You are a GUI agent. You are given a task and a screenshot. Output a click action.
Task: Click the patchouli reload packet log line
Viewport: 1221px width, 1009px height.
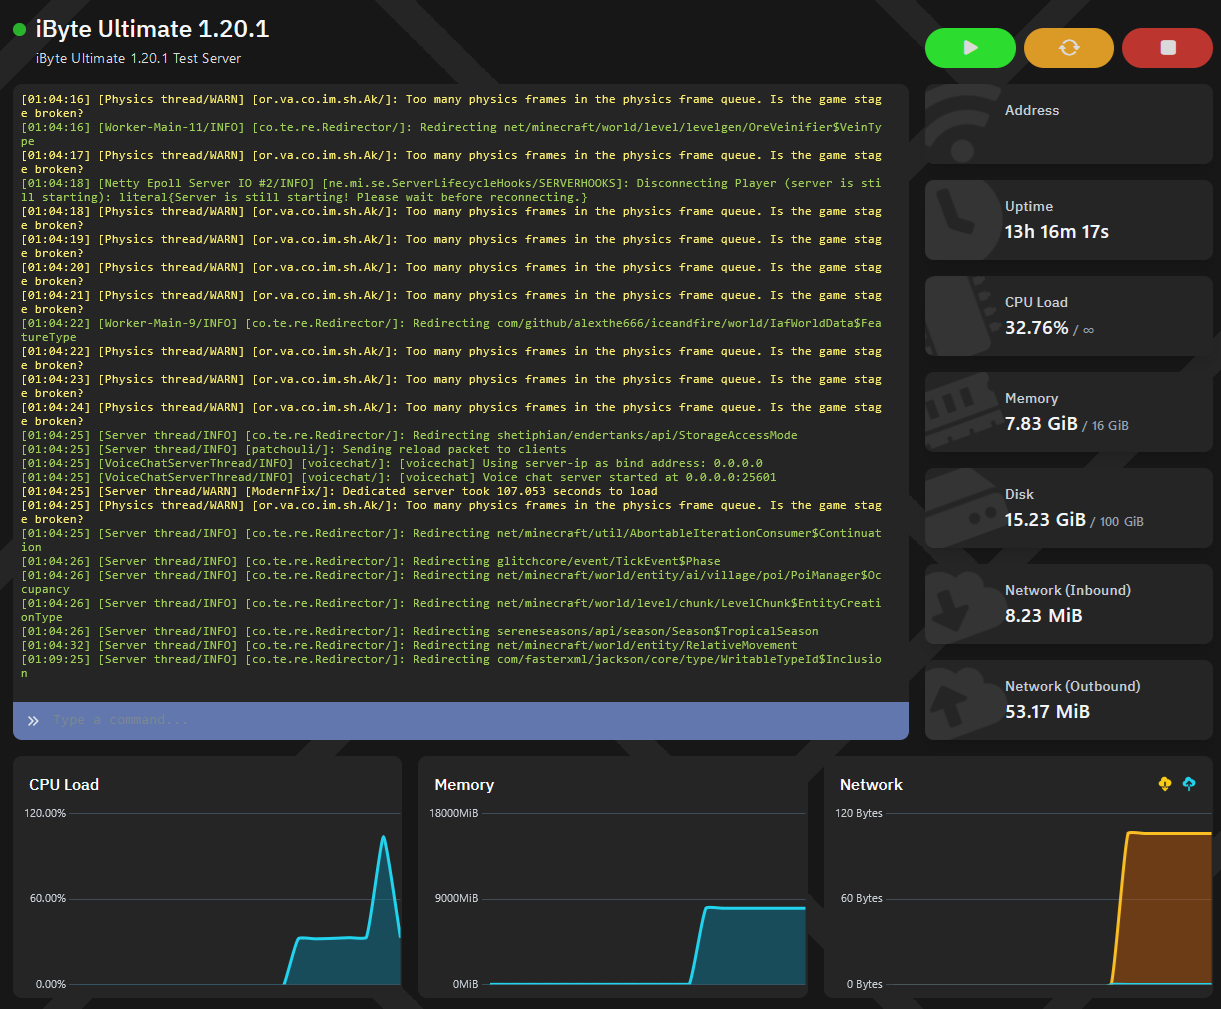pos(293,450)
